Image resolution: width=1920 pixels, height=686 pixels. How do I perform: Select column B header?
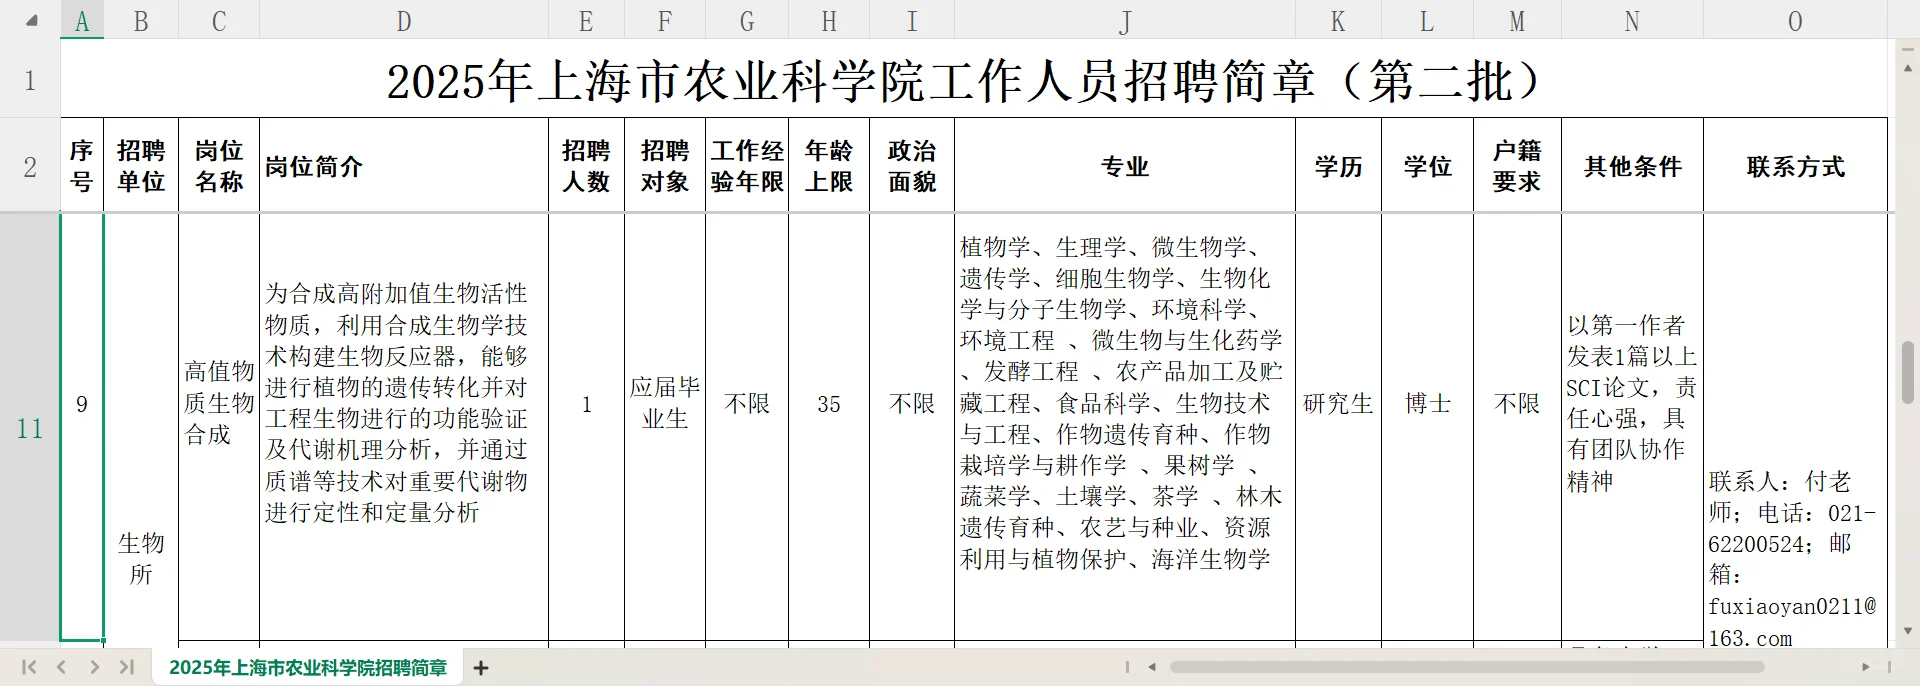(x=141, y=21)
